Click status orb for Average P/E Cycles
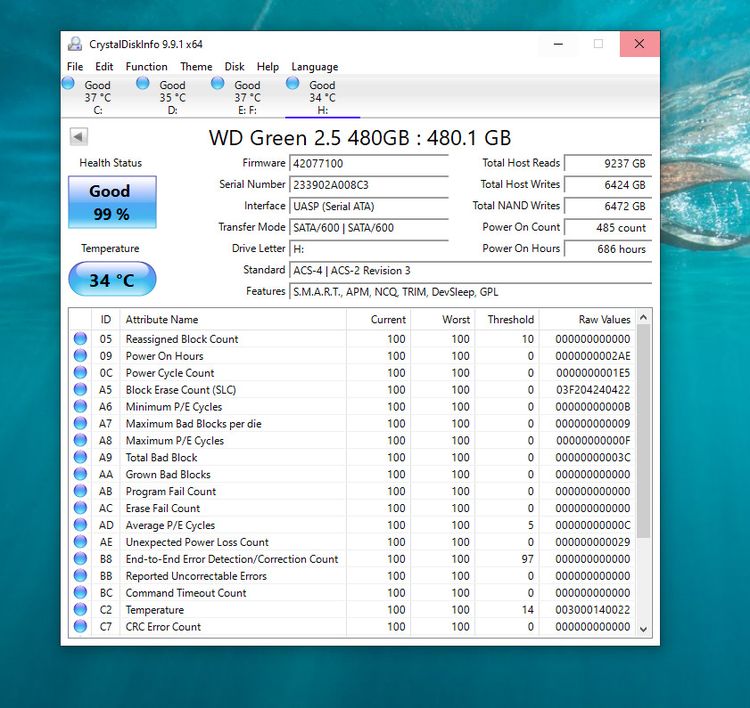This screenshot has width=750, height=708. point(80,525)
